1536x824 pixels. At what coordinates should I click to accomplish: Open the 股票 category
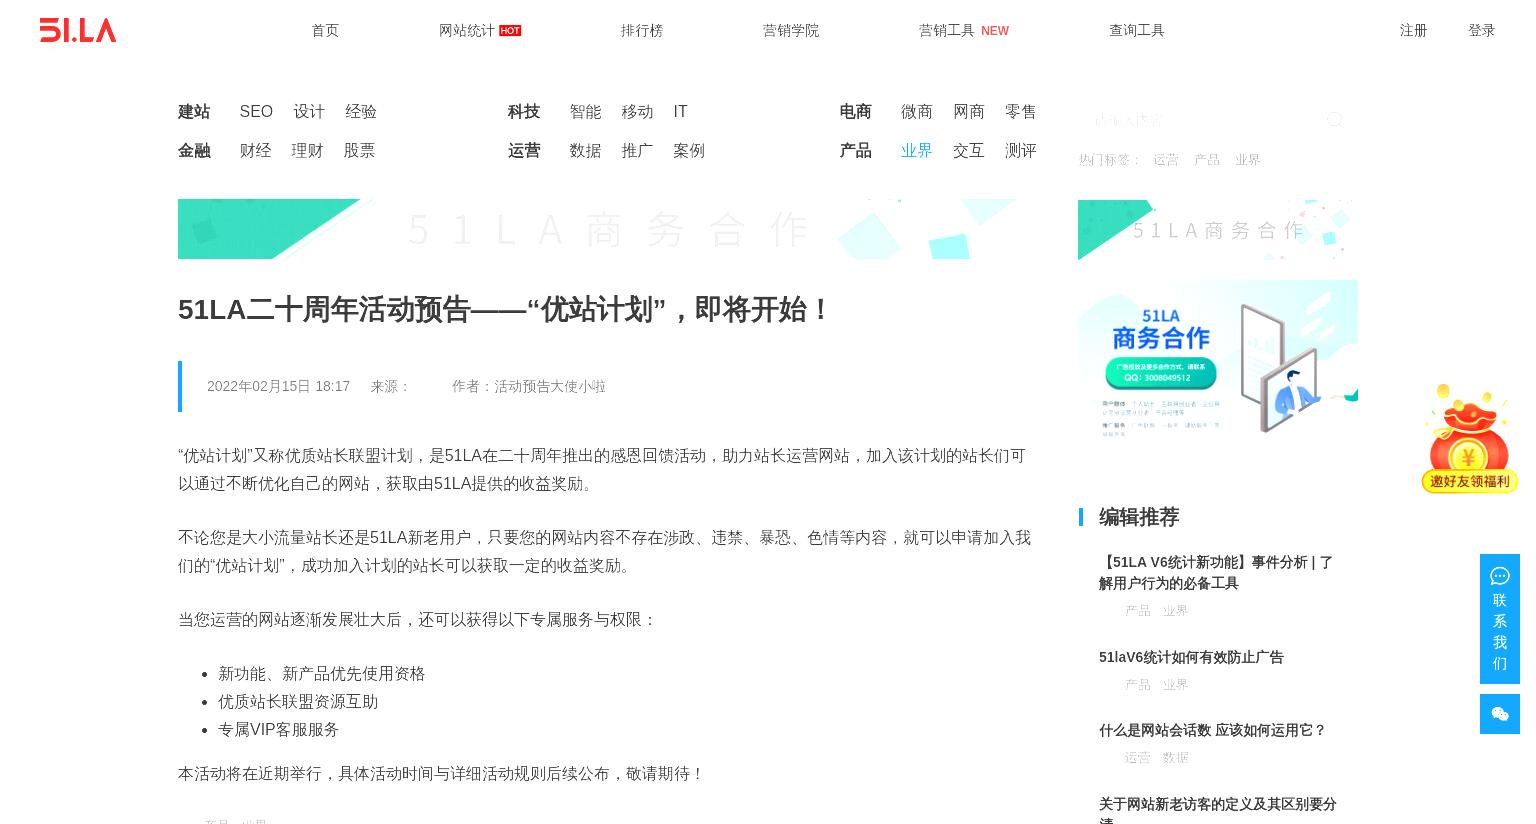tap(359, 150)
